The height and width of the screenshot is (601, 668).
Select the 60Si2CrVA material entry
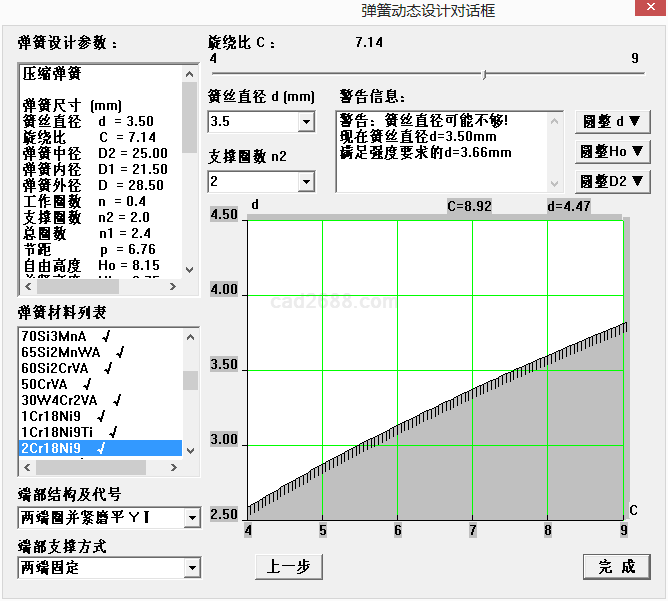(60, 368)
